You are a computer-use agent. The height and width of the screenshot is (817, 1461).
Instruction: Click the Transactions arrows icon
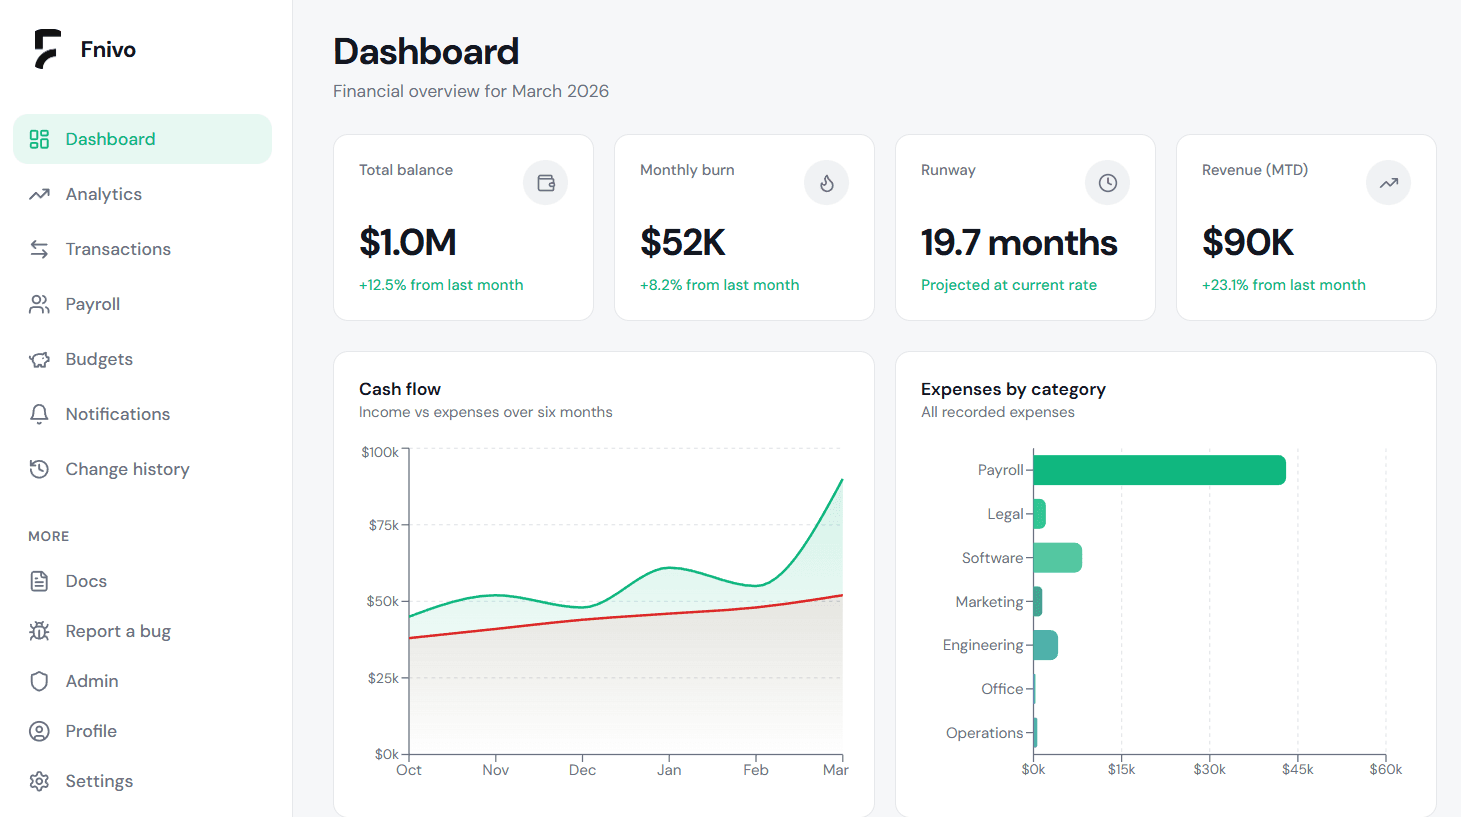pyautogui.click(x=39, y=249)
